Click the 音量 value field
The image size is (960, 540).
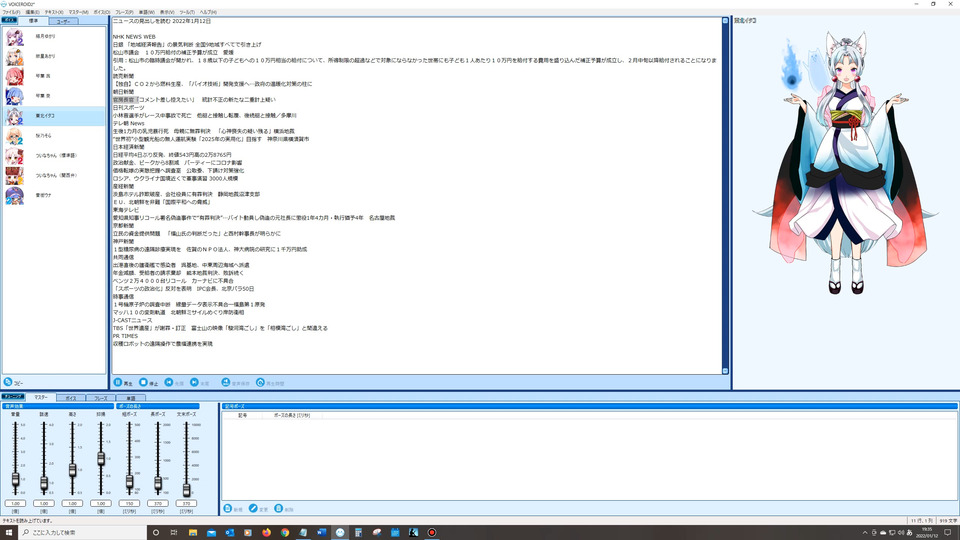click(x=15, y=503)
